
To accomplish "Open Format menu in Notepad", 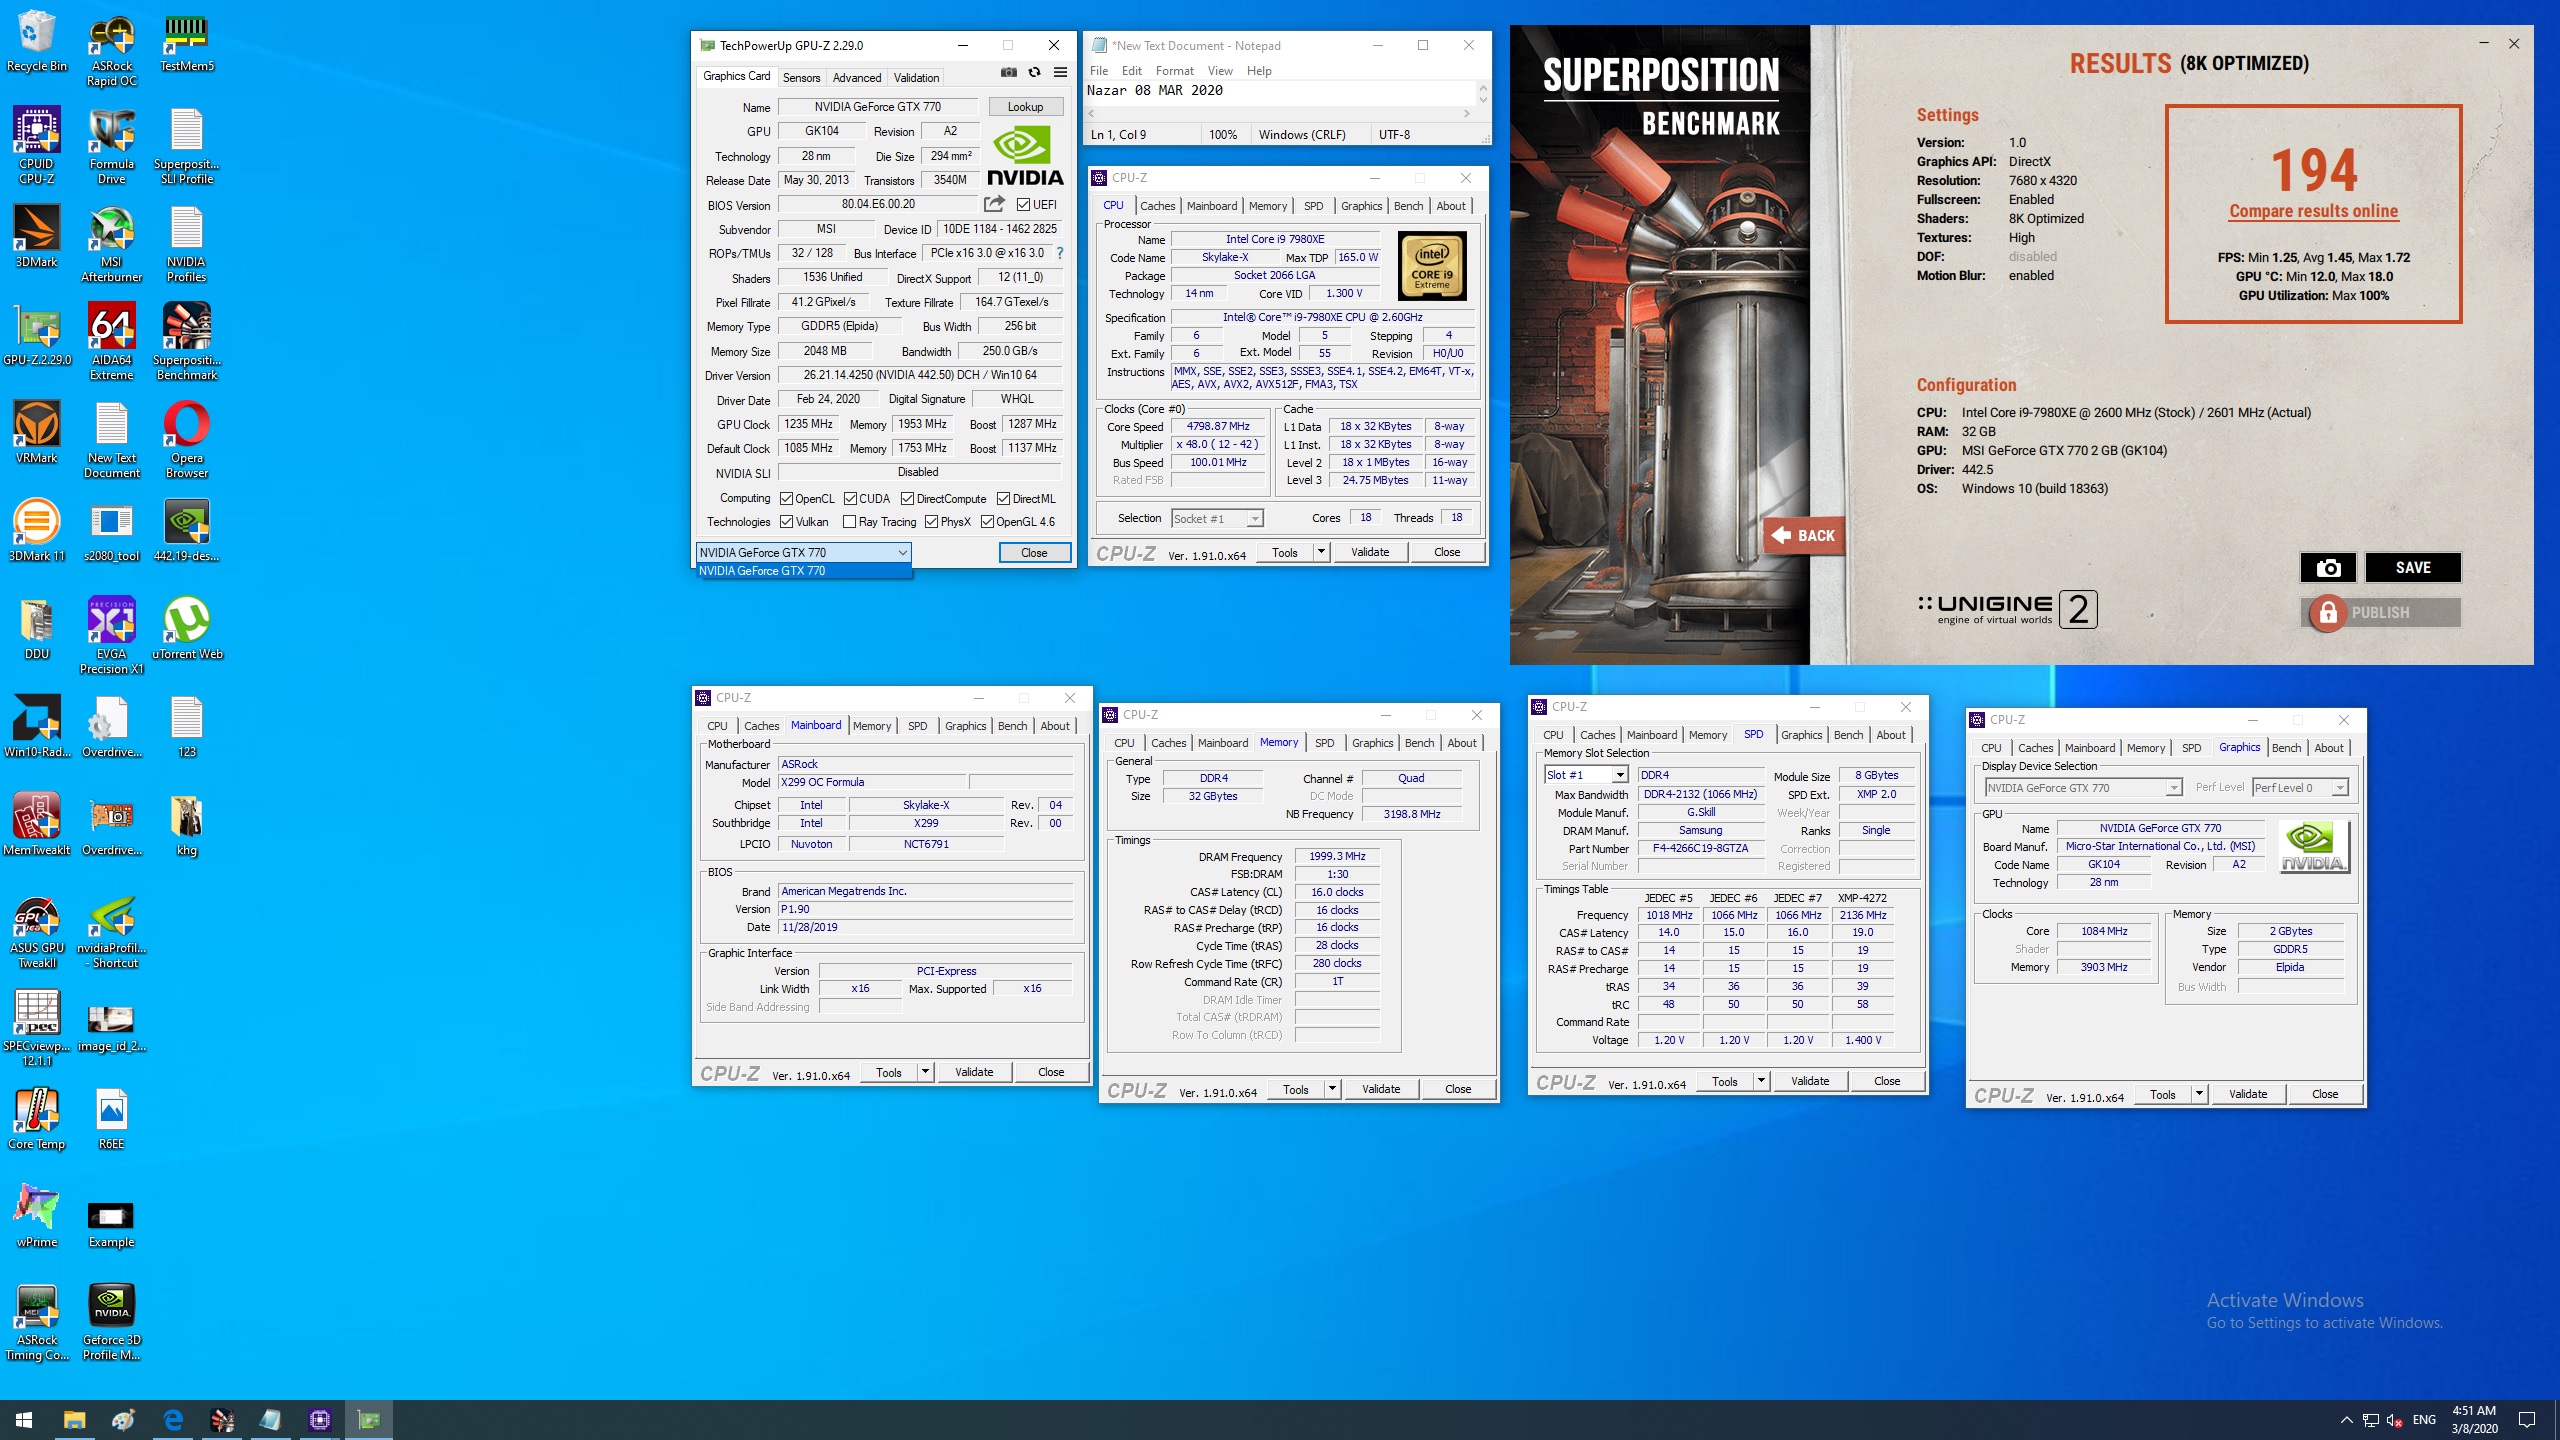I will point(1174,71).
